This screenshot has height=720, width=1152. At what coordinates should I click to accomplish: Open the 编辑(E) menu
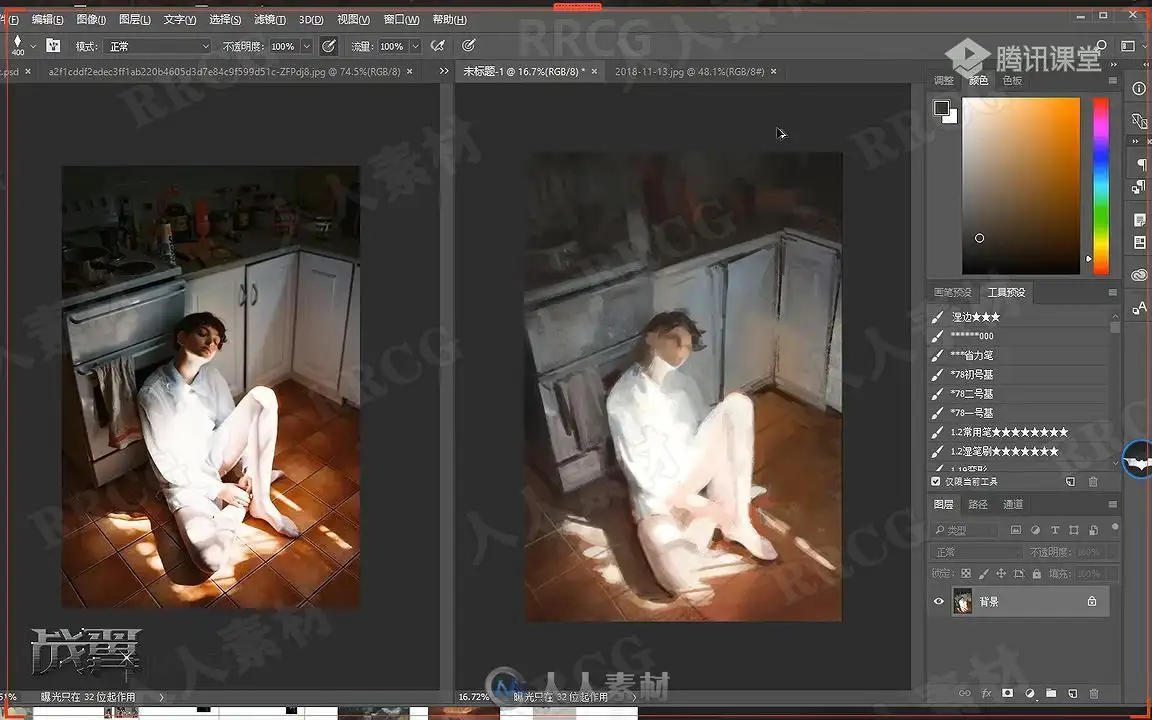[48, 20]
